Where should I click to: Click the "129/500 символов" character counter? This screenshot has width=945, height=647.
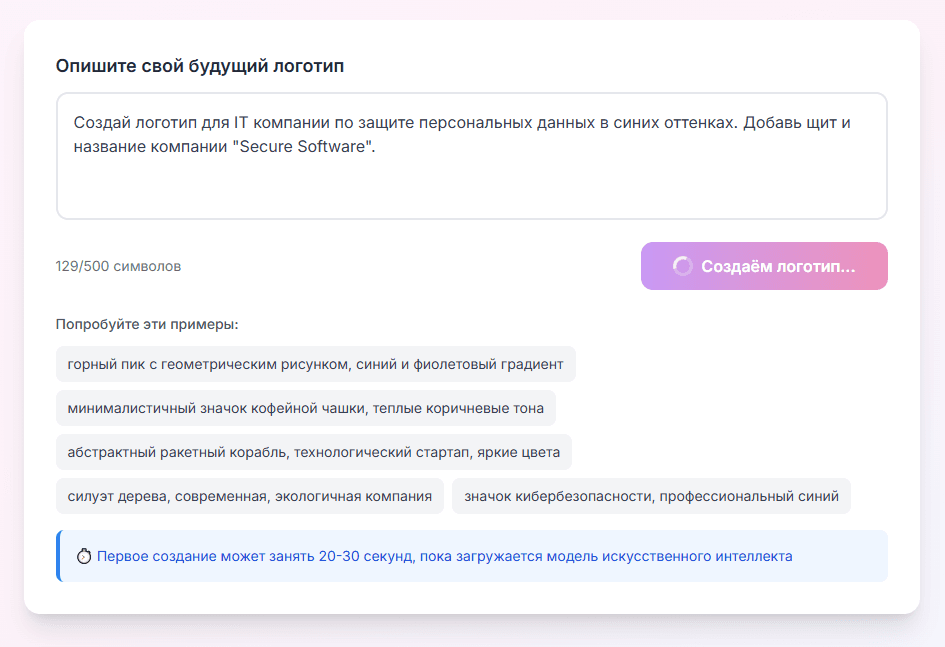118,266
